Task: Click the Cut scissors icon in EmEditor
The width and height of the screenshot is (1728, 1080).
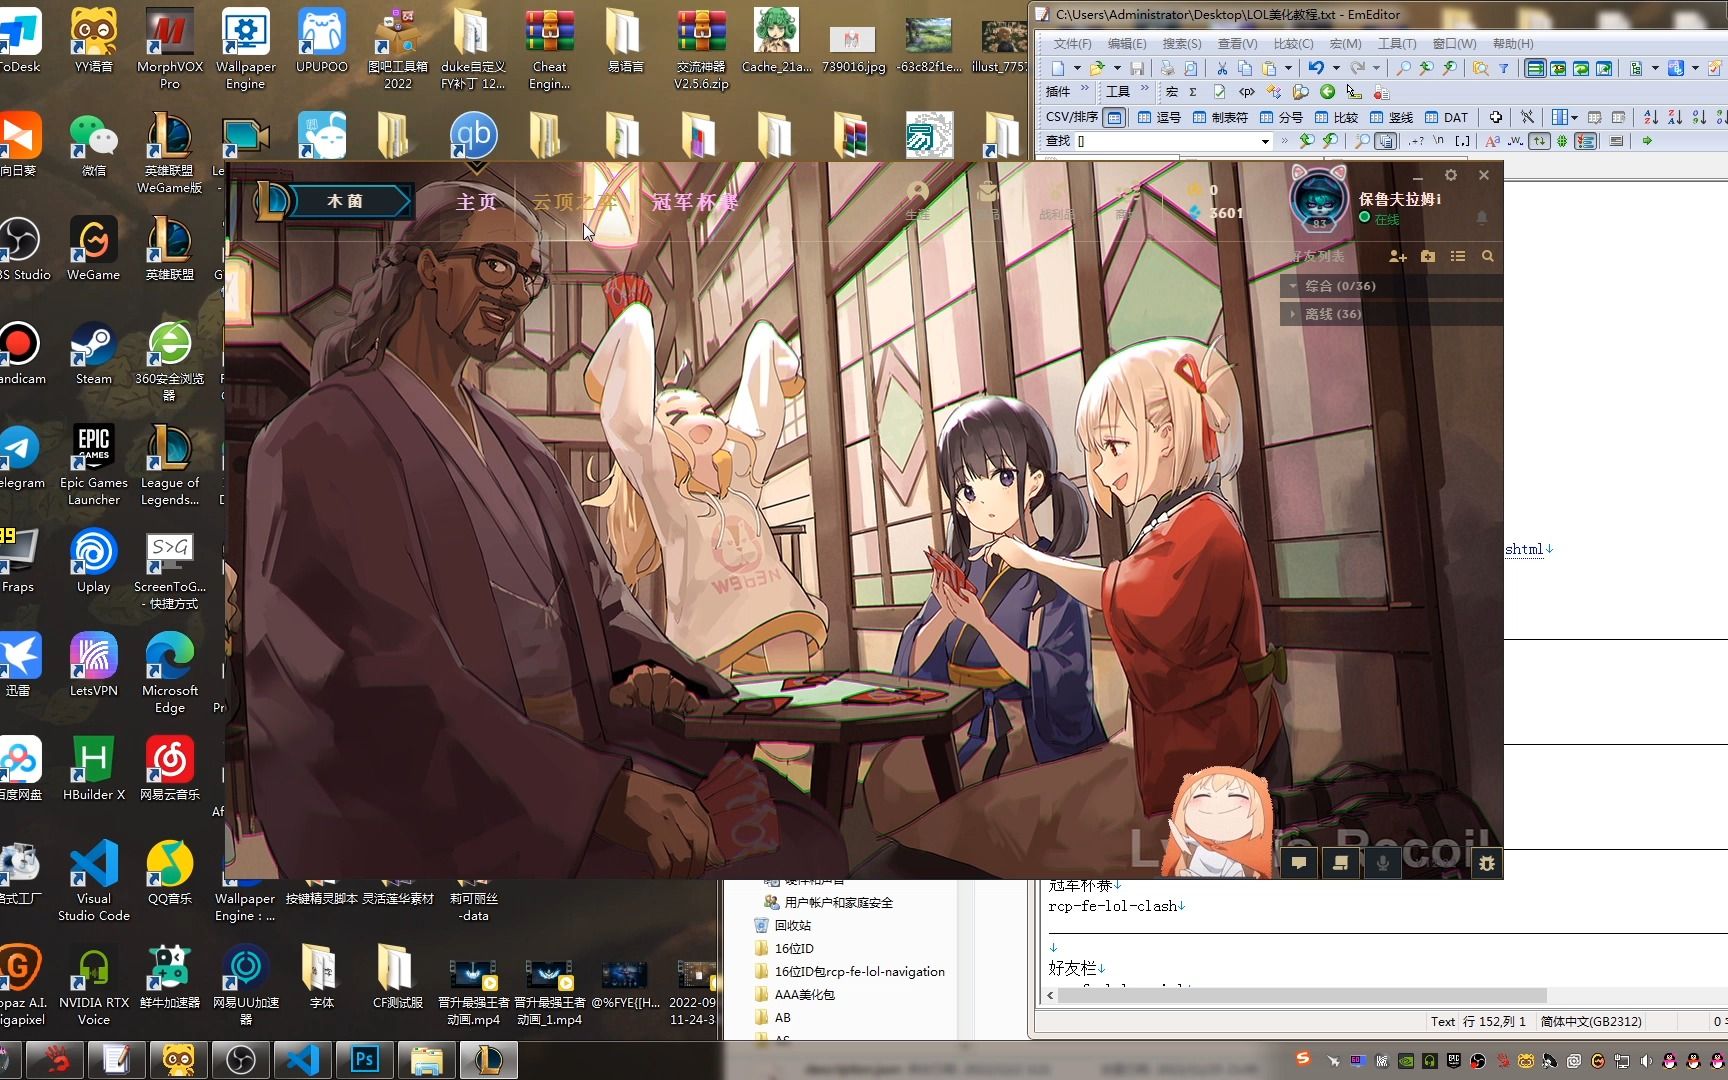Action: tap(1221, 68)
